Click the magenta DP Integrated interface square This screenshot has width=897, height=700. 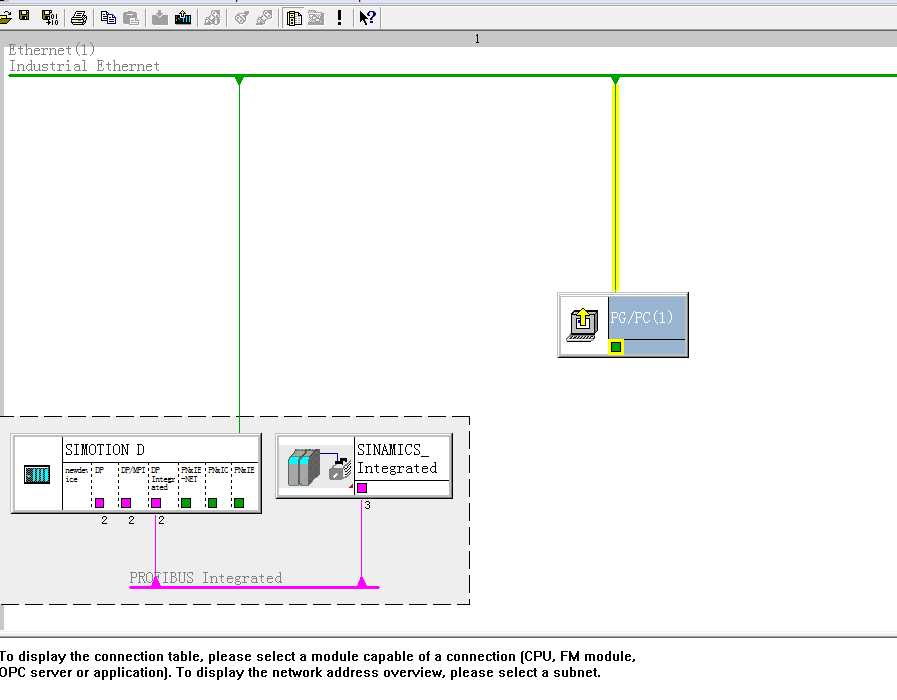[156, 503]
